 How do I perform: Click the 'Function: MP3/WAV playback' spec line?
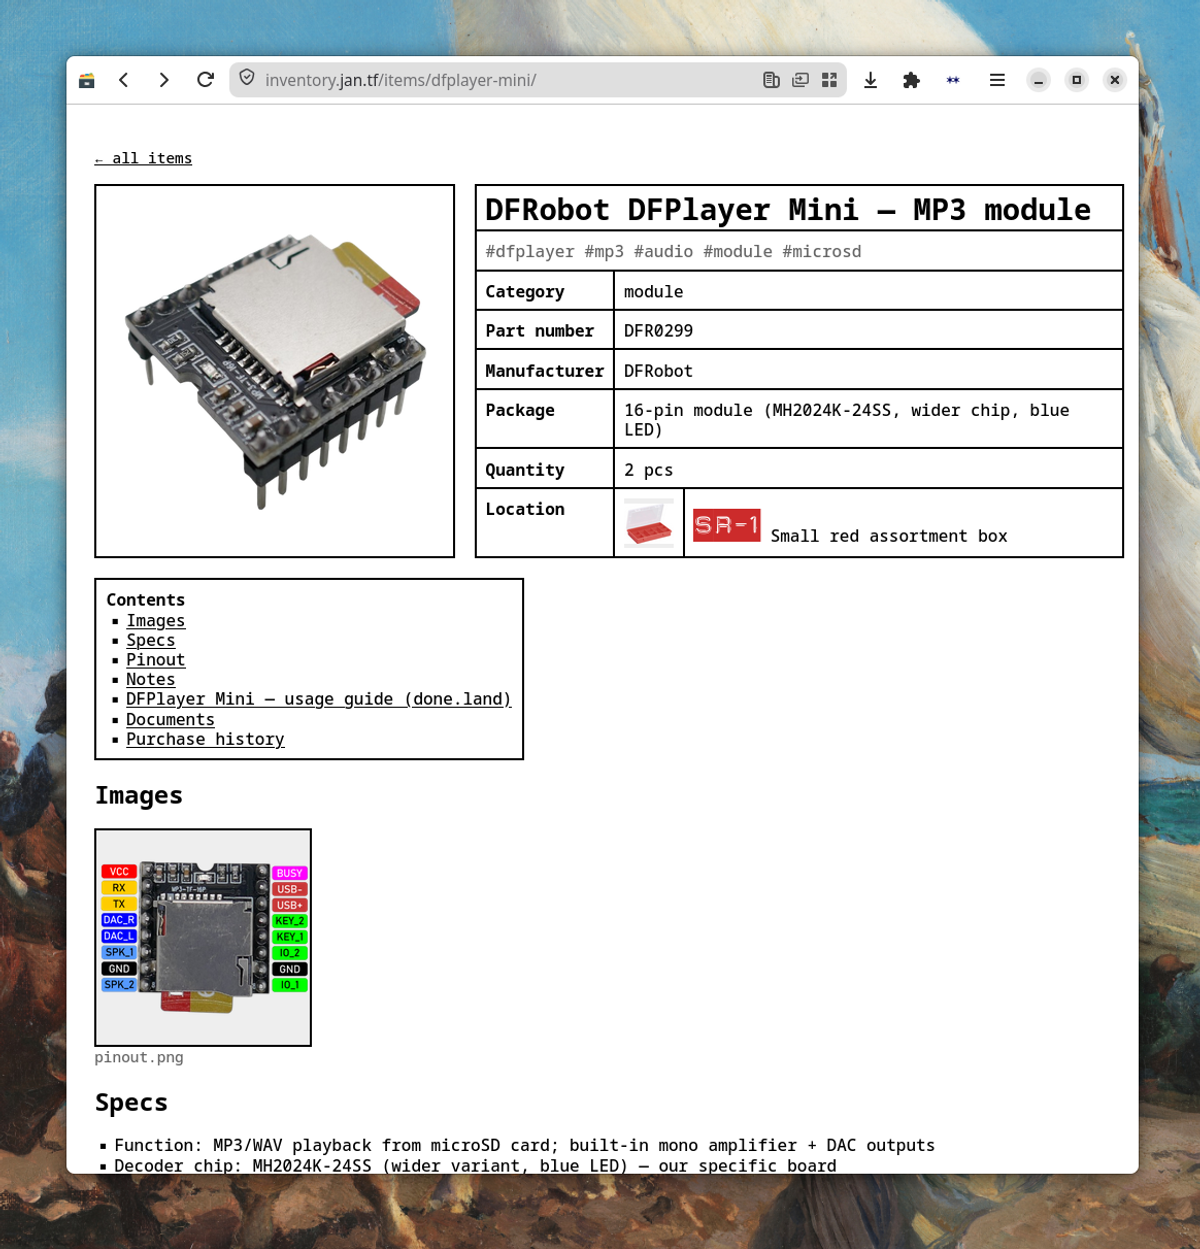pos(525,1145)
